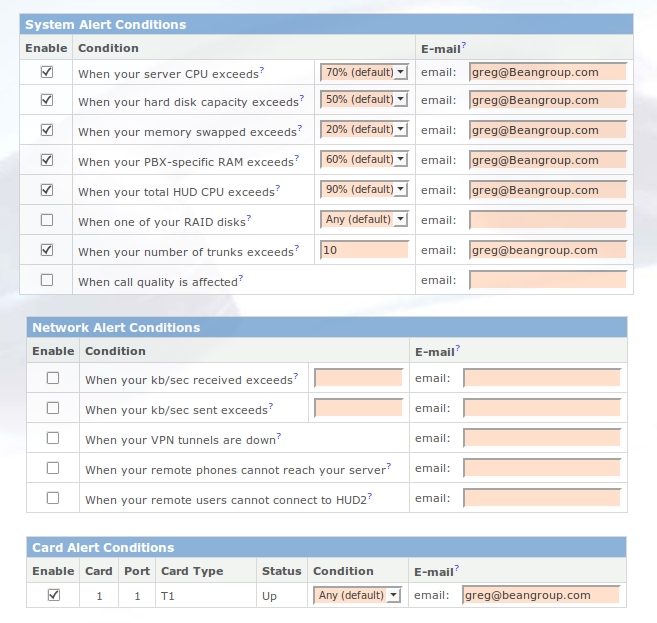Click help icon beside System E-mail header
This screenshot has height=623, width=657.
click(464, 45)
